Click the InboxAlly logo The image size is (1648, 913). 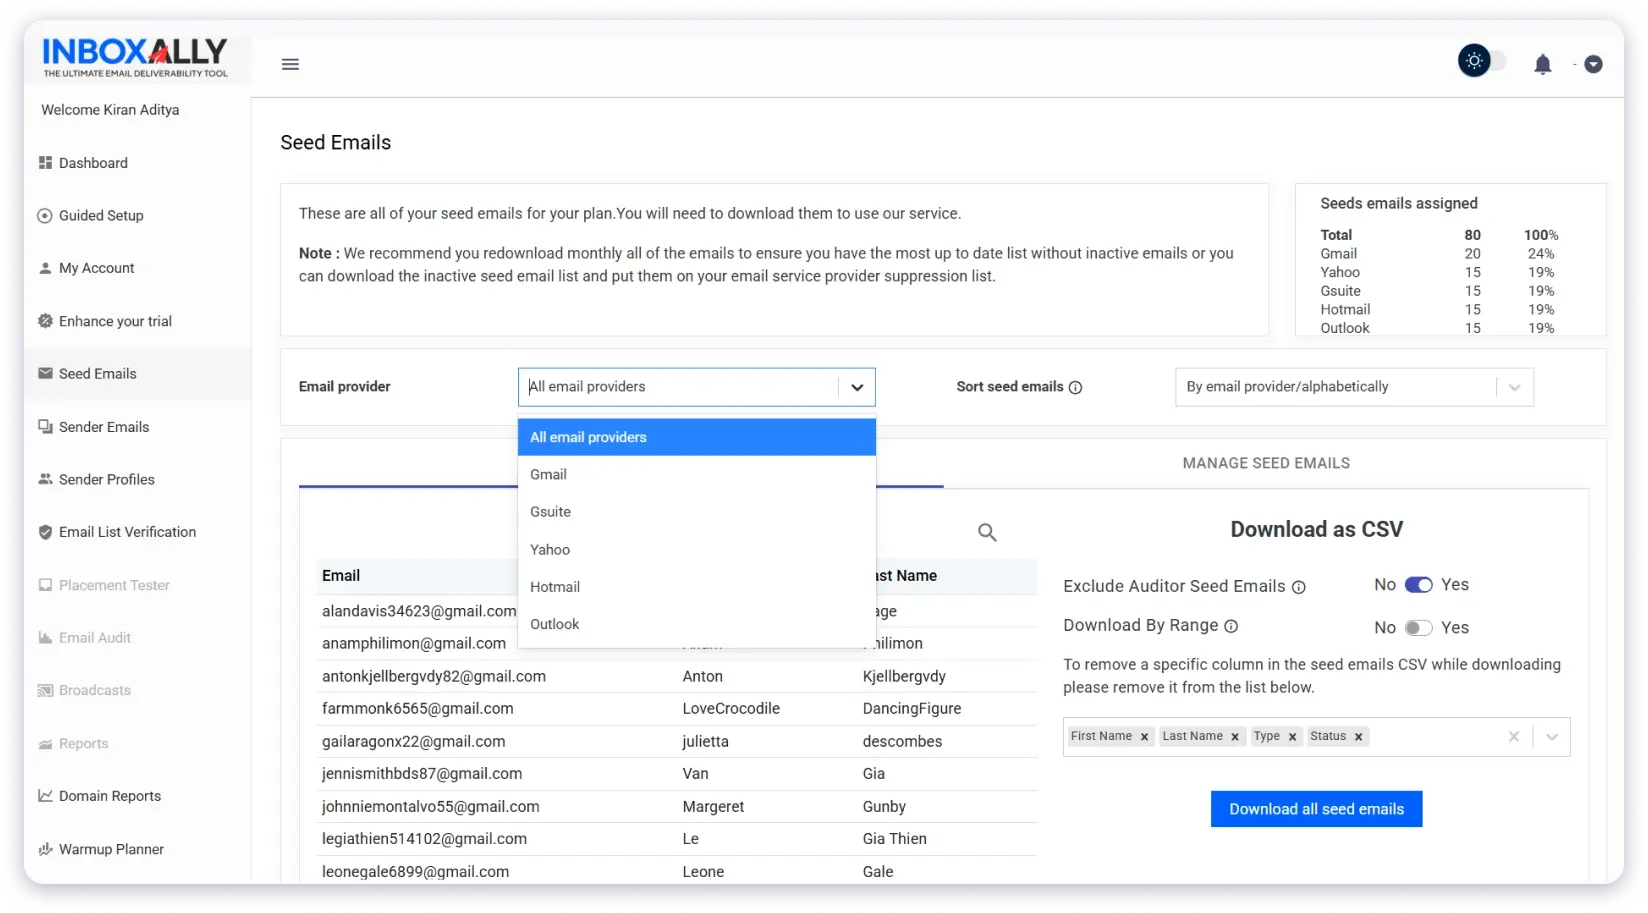tap(135, 57)
